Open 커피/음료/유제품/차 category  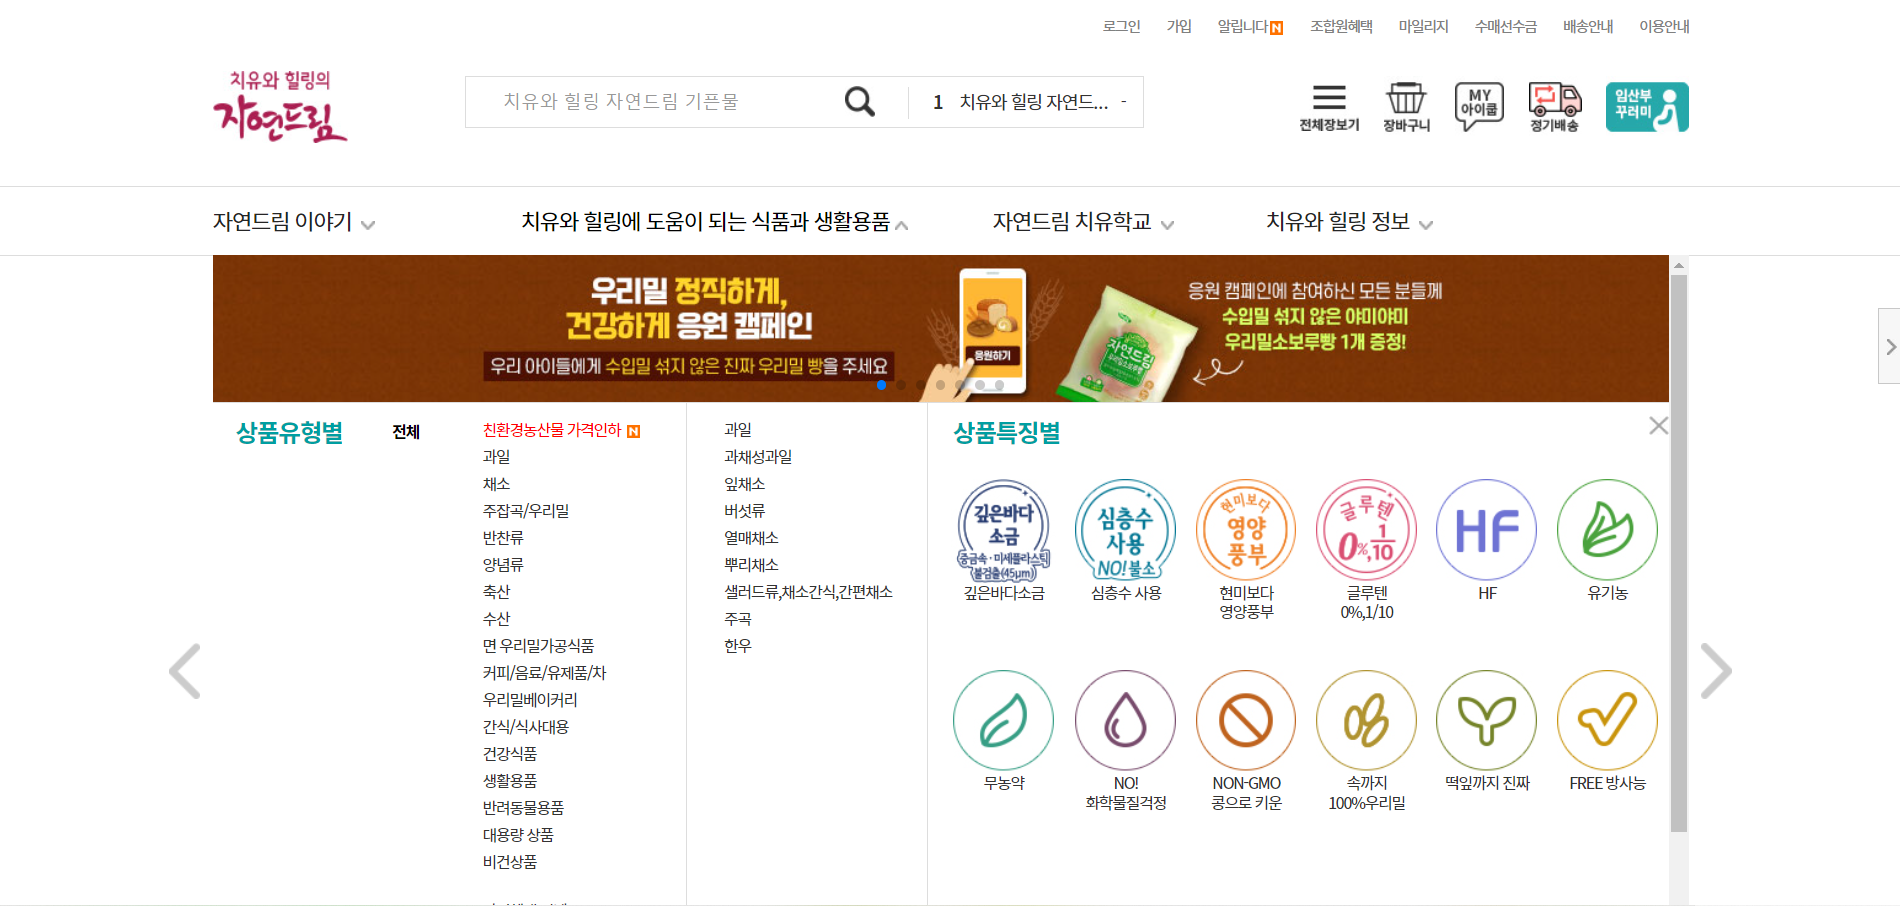tap(544, 673)
